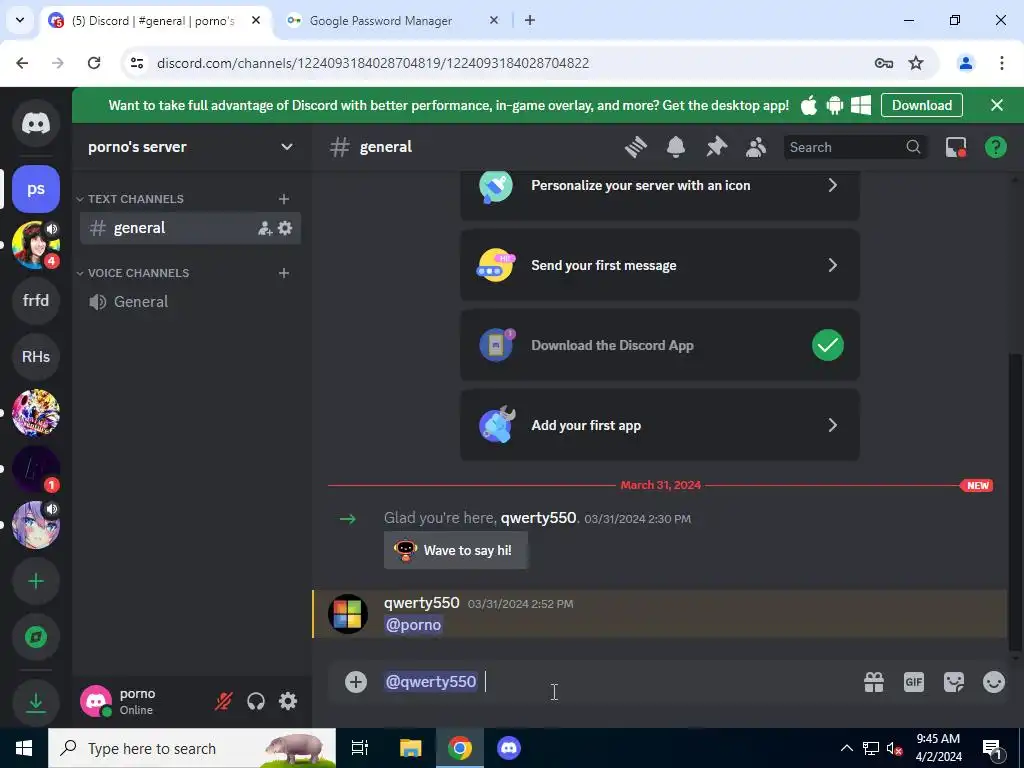1024x768 pixels.
Task: Open the emoji picker
Action: point(994,682)
